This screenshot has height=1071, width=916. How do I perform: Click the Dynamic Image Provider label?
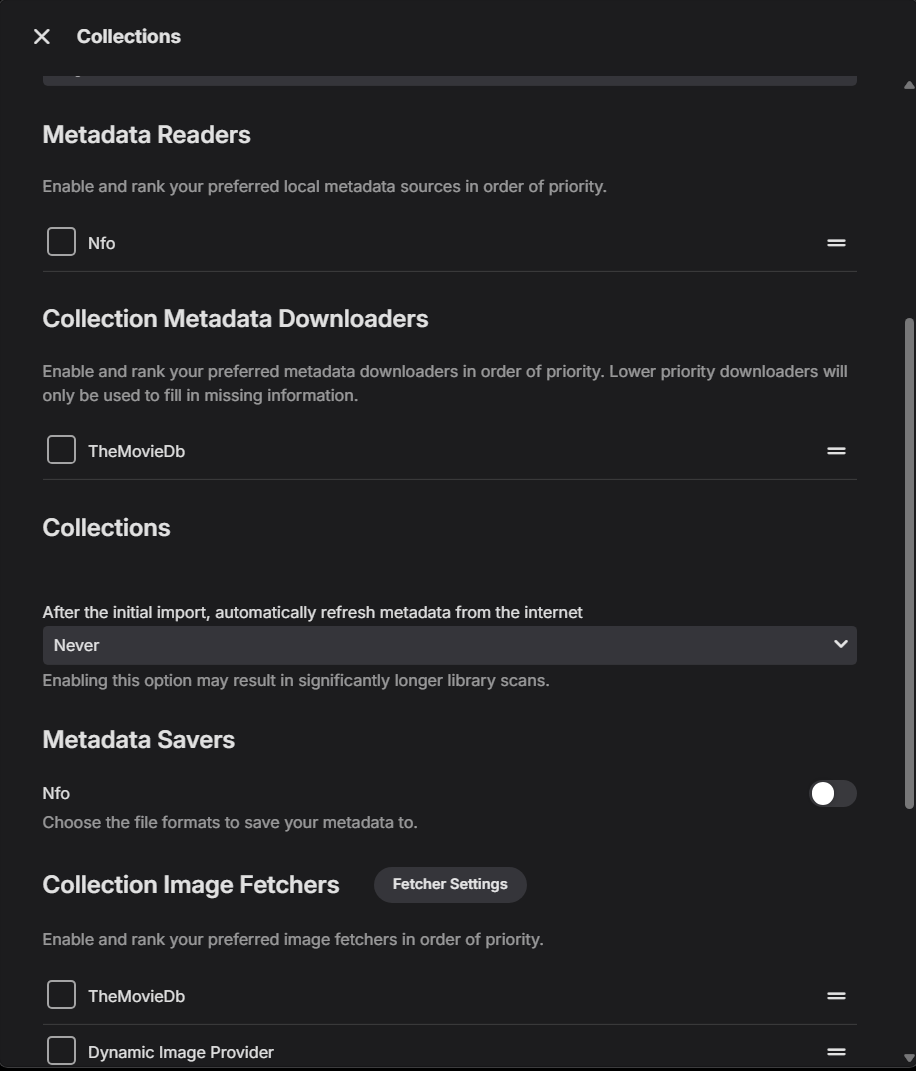click(181, 1053)
